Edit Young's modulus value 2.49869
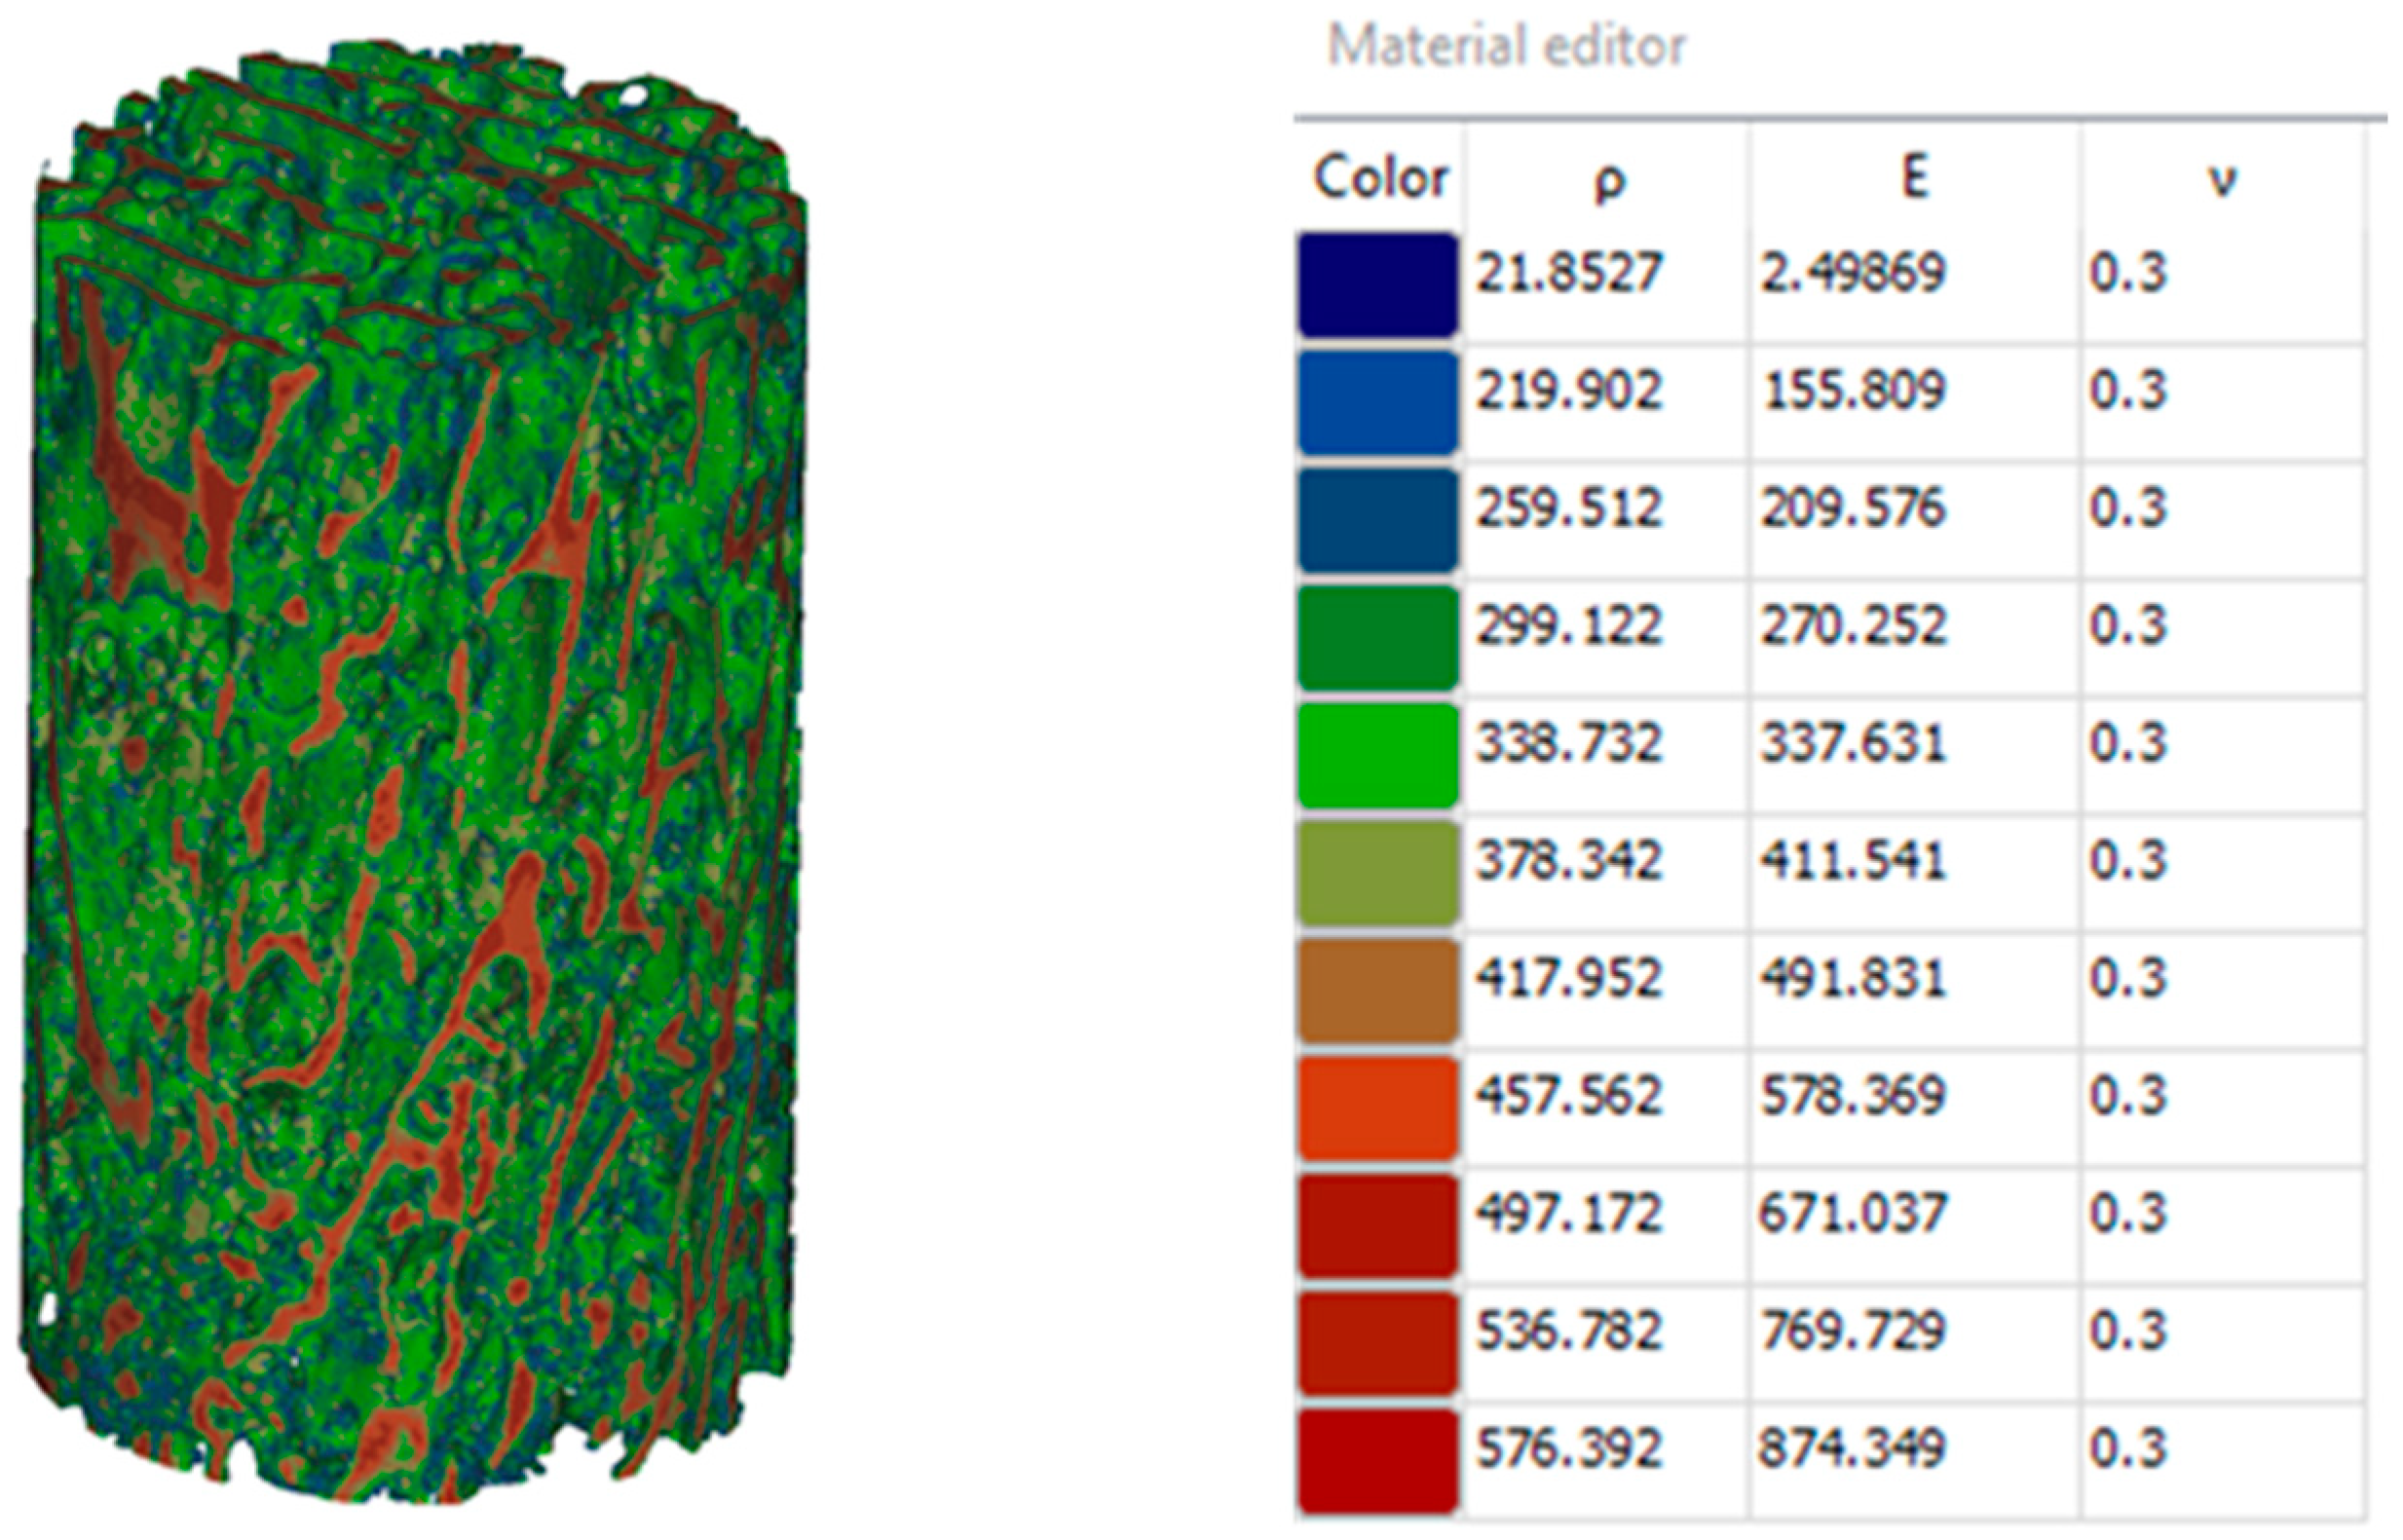Image resolution: width=2403 pixels, height=1540 pixels. click(x=1853, y=273)
